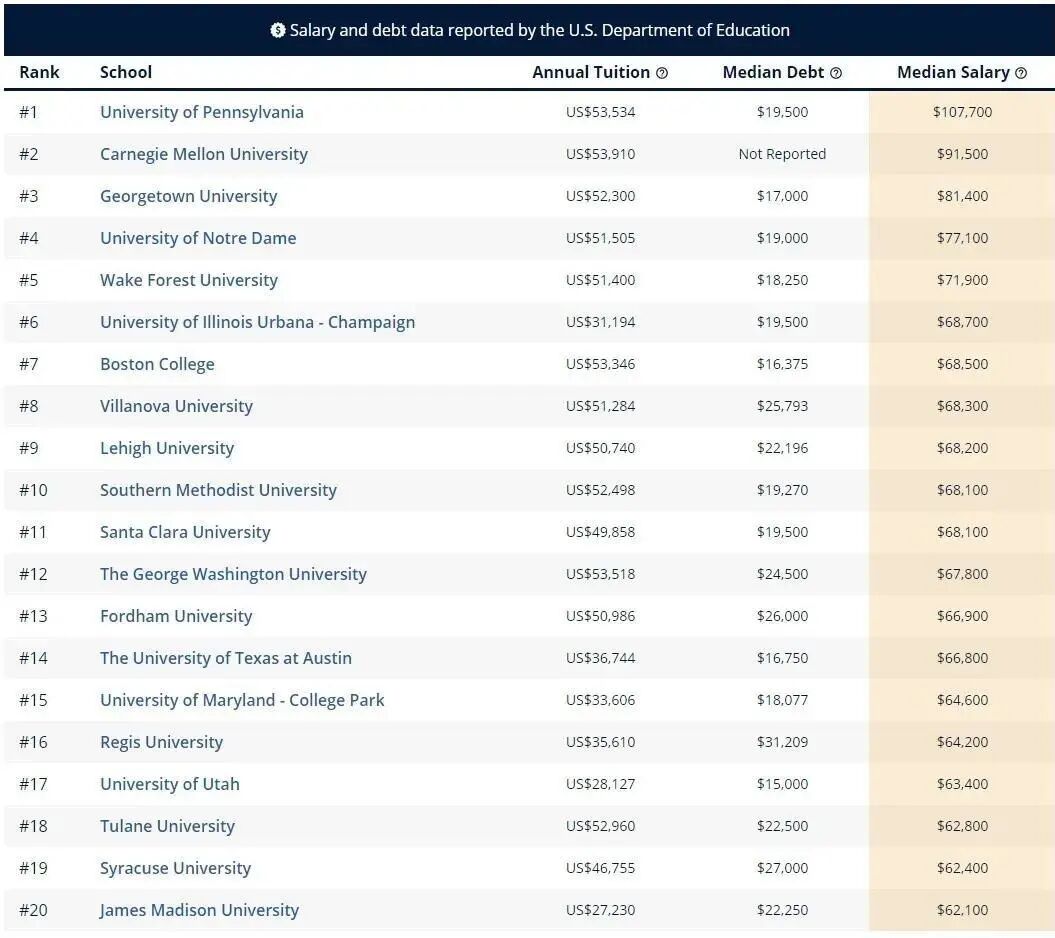Open Syracuse University link
The height and width of the screenshot is (938, 1055).
(176, 868)
